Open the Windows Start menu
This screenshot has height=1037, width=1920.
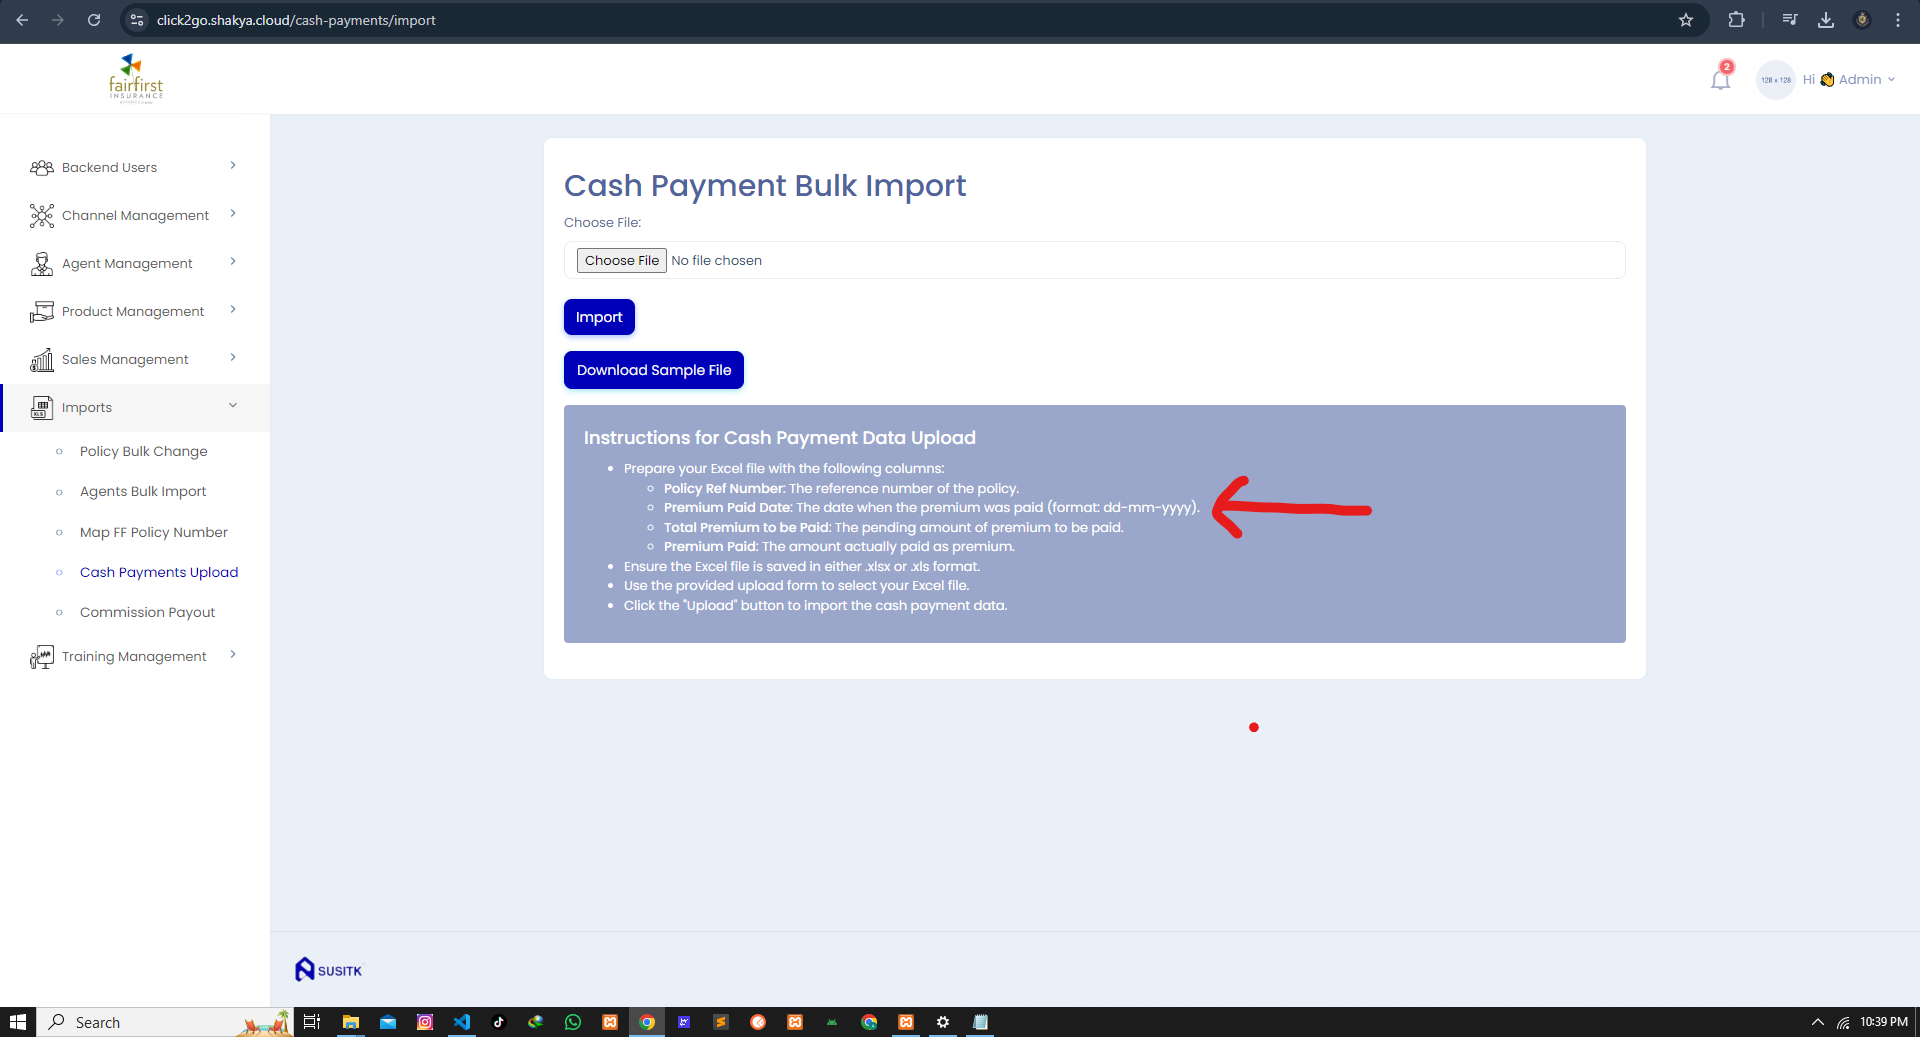(18, 1022)
